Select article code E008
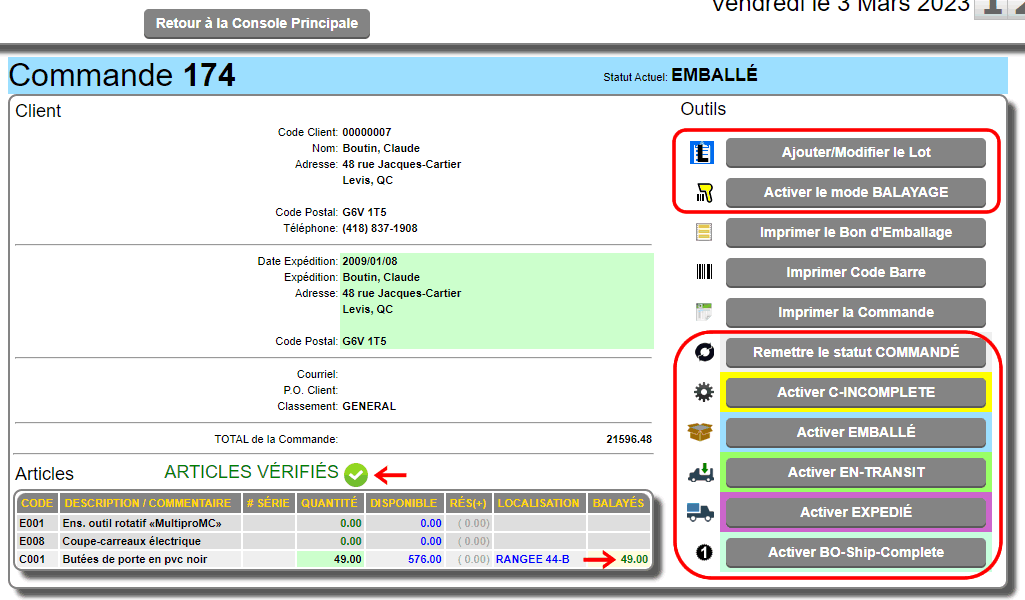 click(x=32, y=541)
